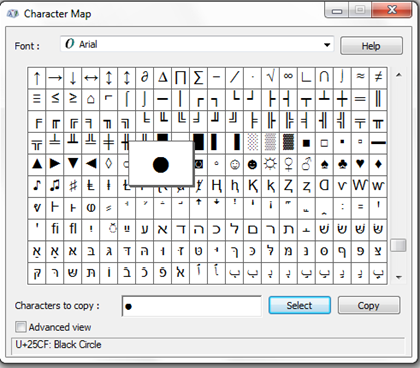
Task: Select the black down-pointing triangle
Action: [73, 164]
